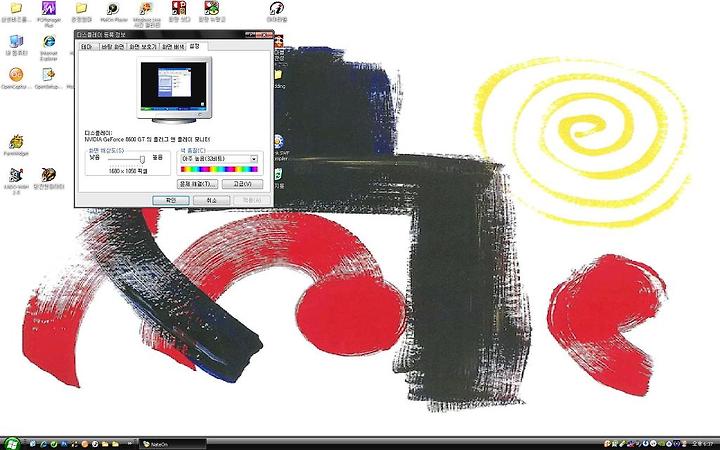Click the rainbow color quality preview bar
Screen dimensions: 720x450
219,169
